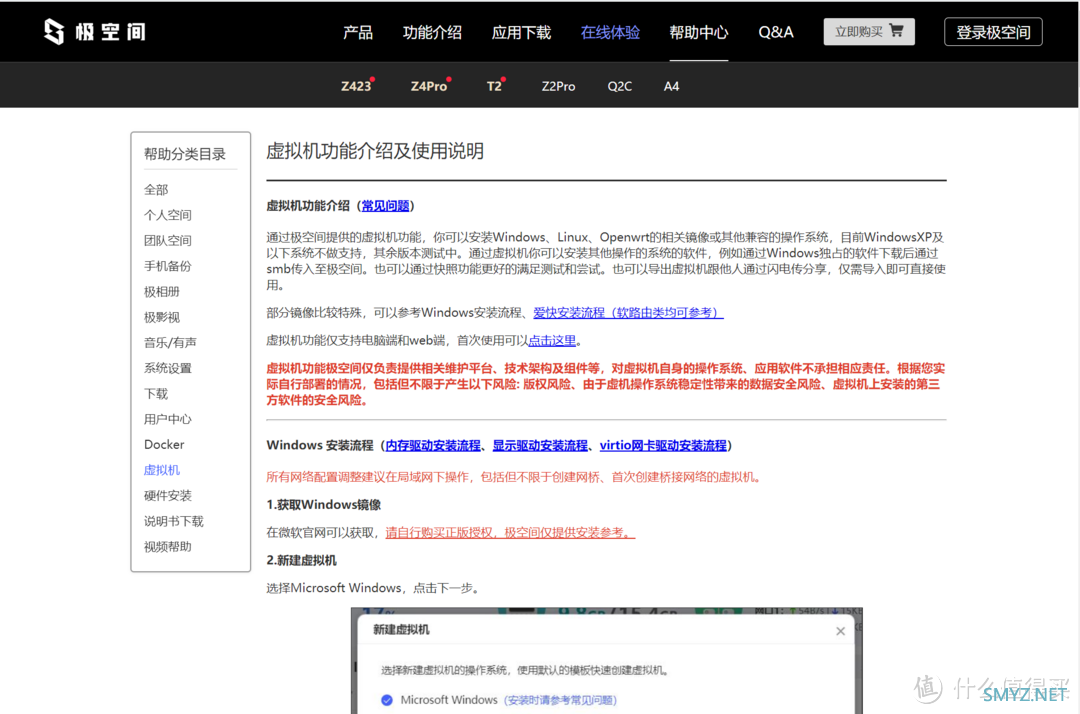
Task: Click the 1.获取Windows镜像 step heading
Action: click(324, 505)
